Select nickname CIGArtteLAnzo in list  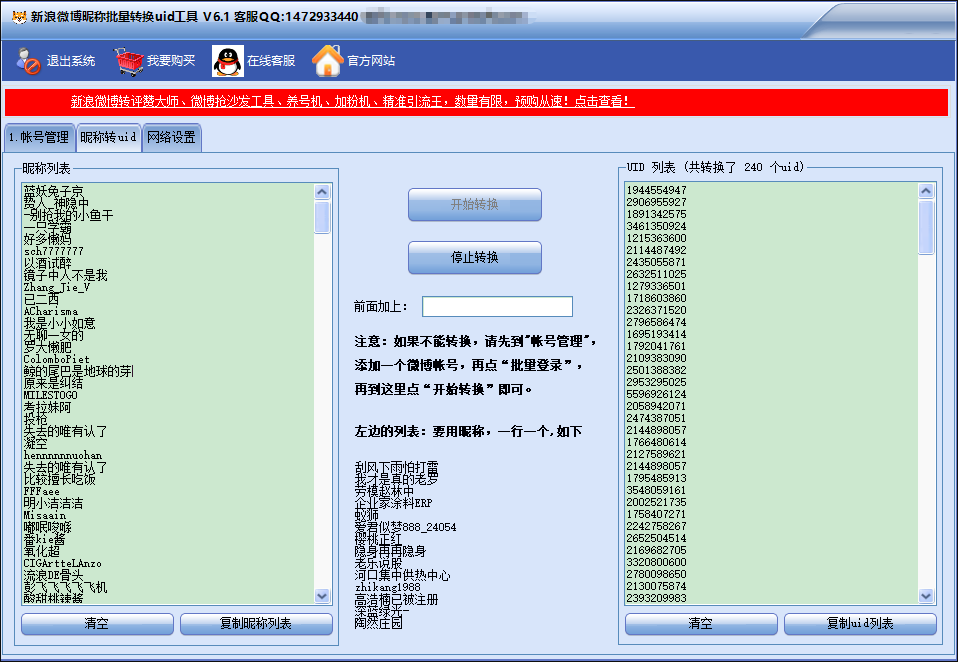62,564
